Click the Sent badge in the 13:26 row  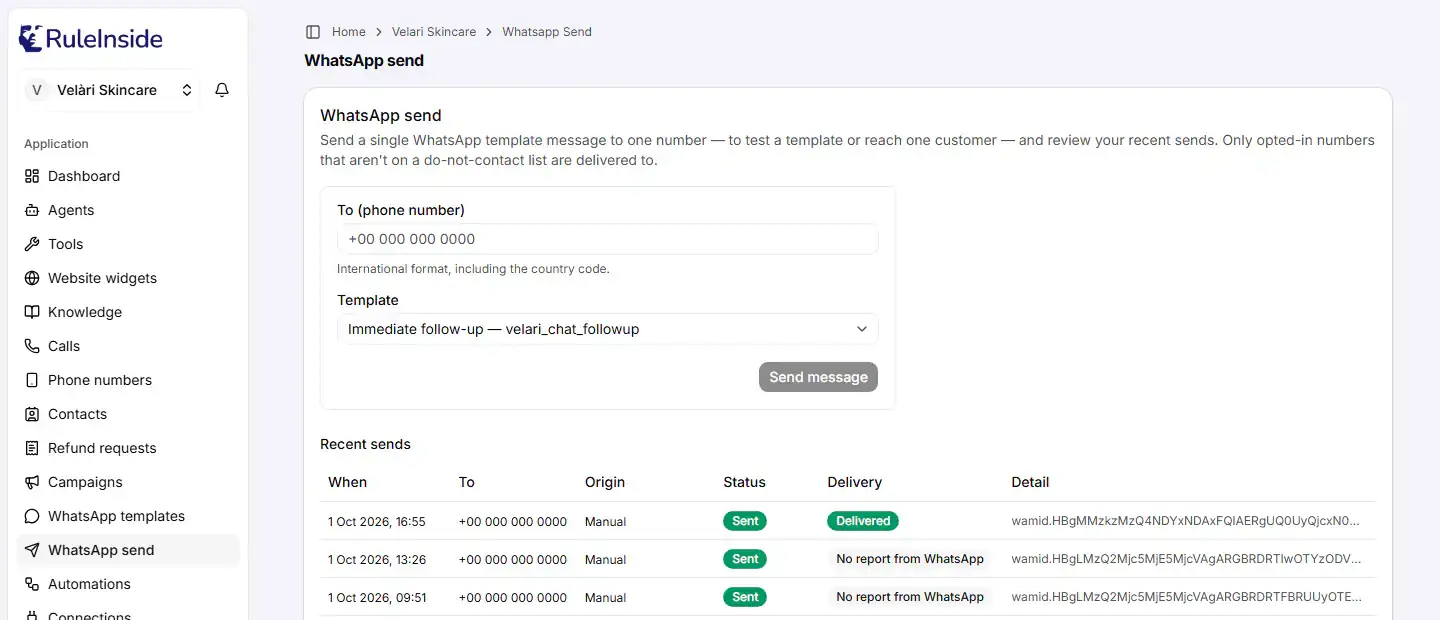tap(745, 559)
